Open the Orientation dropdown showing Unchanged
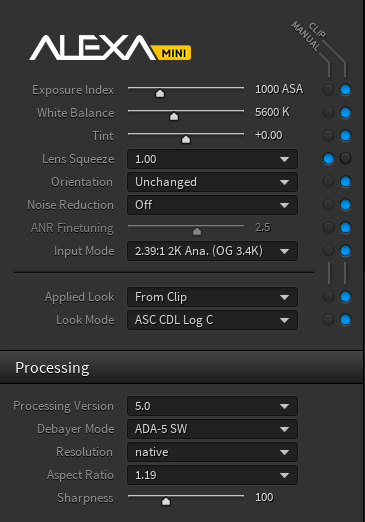 point(212,182)
